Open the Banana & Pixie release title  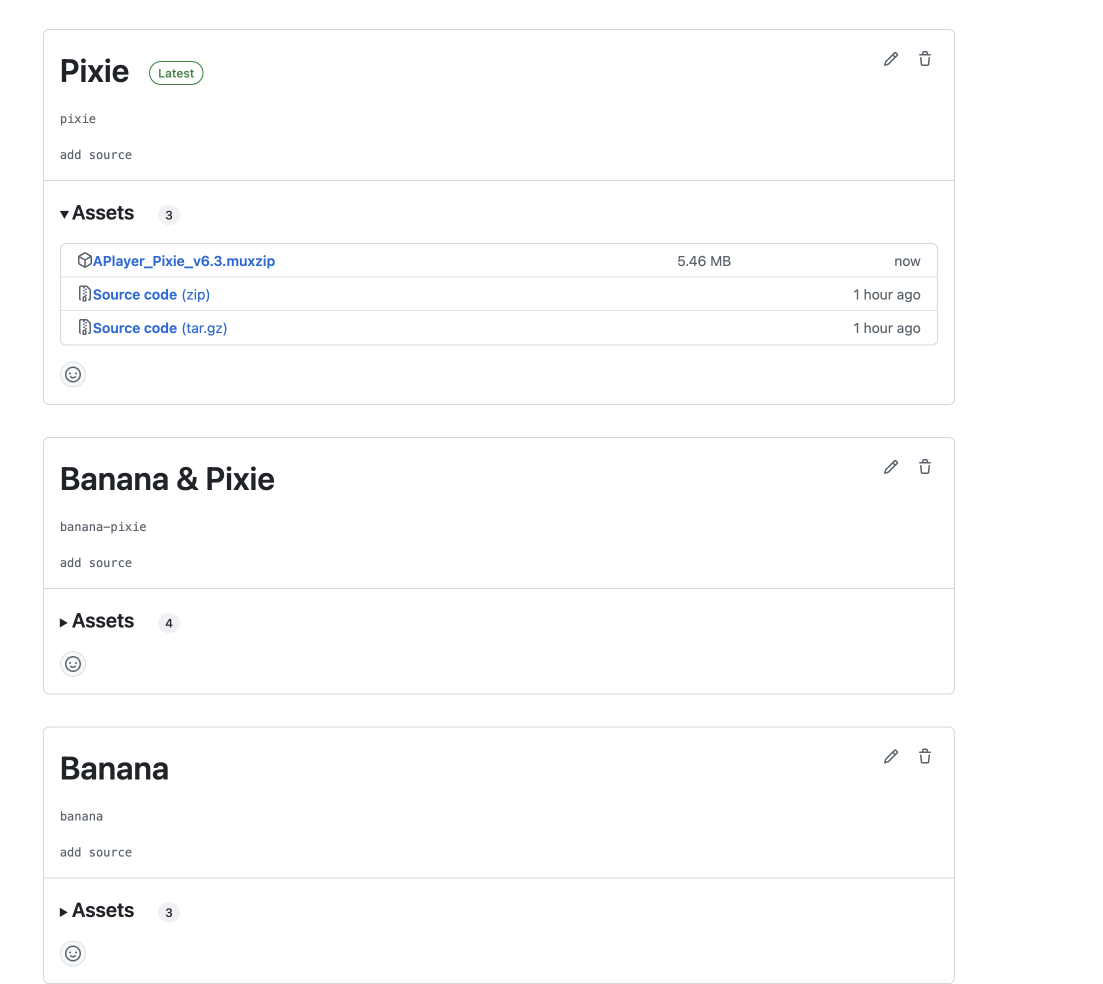coord(167,480)
